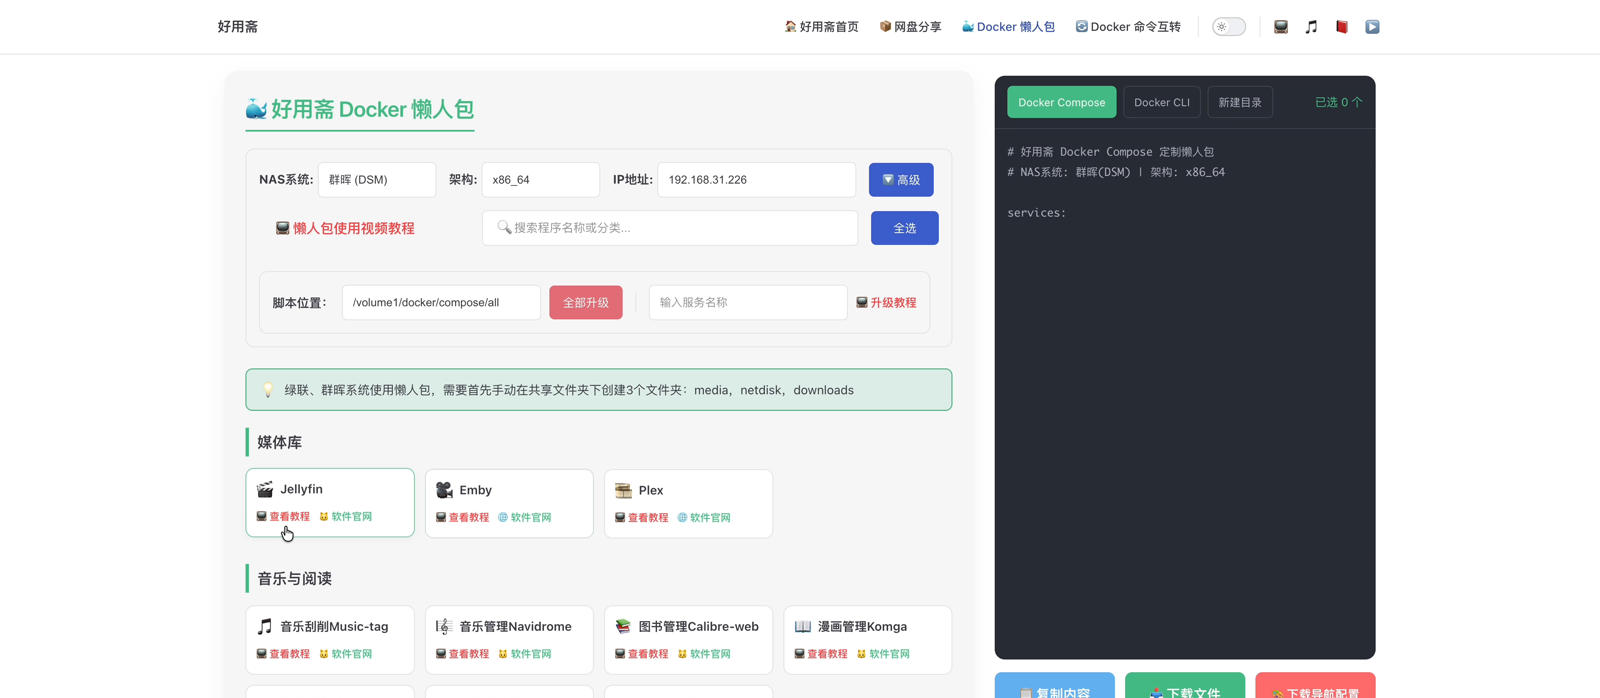Click the Plex card icon
This screenshot has width=1600, height=698.
(x=623, y=490)
